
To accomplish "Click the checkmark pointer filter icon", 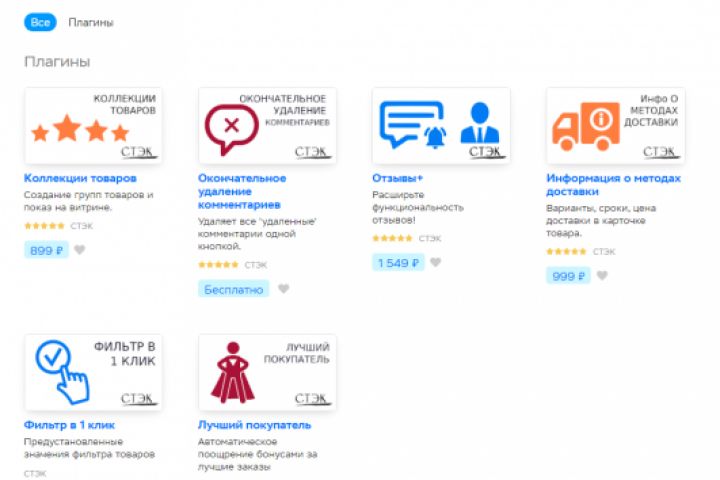I will tap(60, 370).
